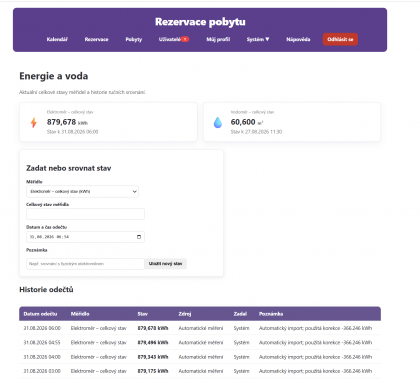This screenshot has width=420, height=383.
Task: Focus the Celkový stav měřidla input field
Action: click(85, 214)
